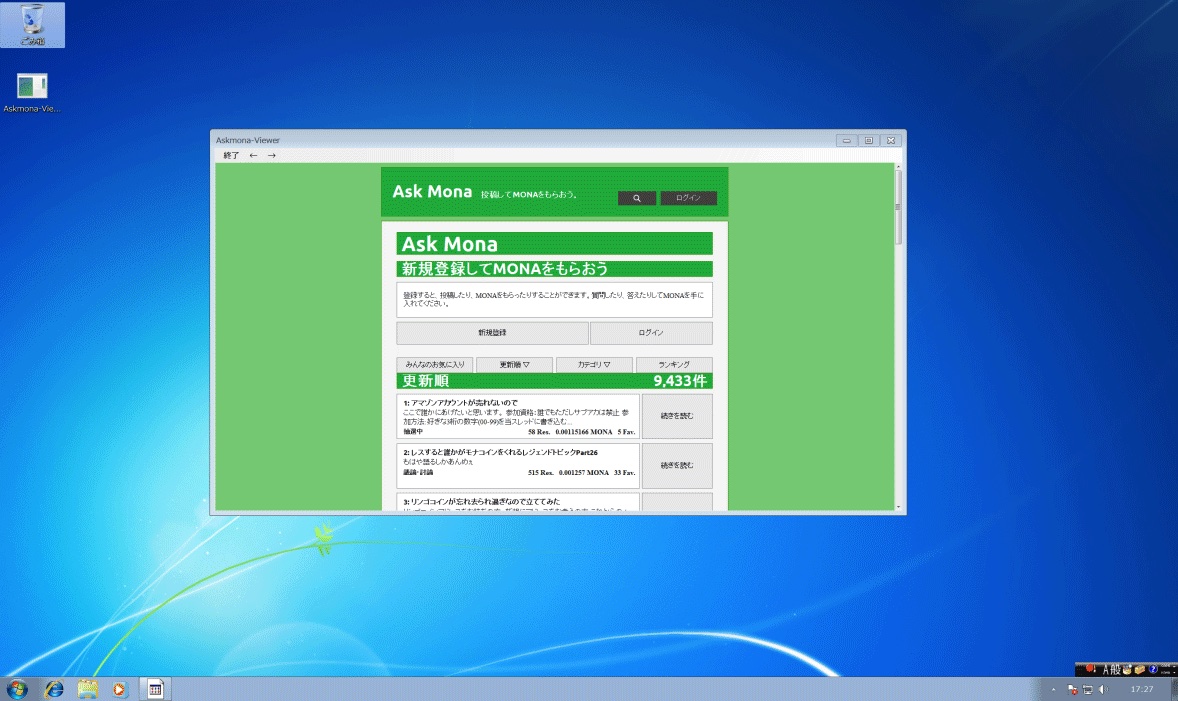Screen dimensions: 1178x701
Task: Expand the カテゴリ category dropdown
Action: (594, 365)
